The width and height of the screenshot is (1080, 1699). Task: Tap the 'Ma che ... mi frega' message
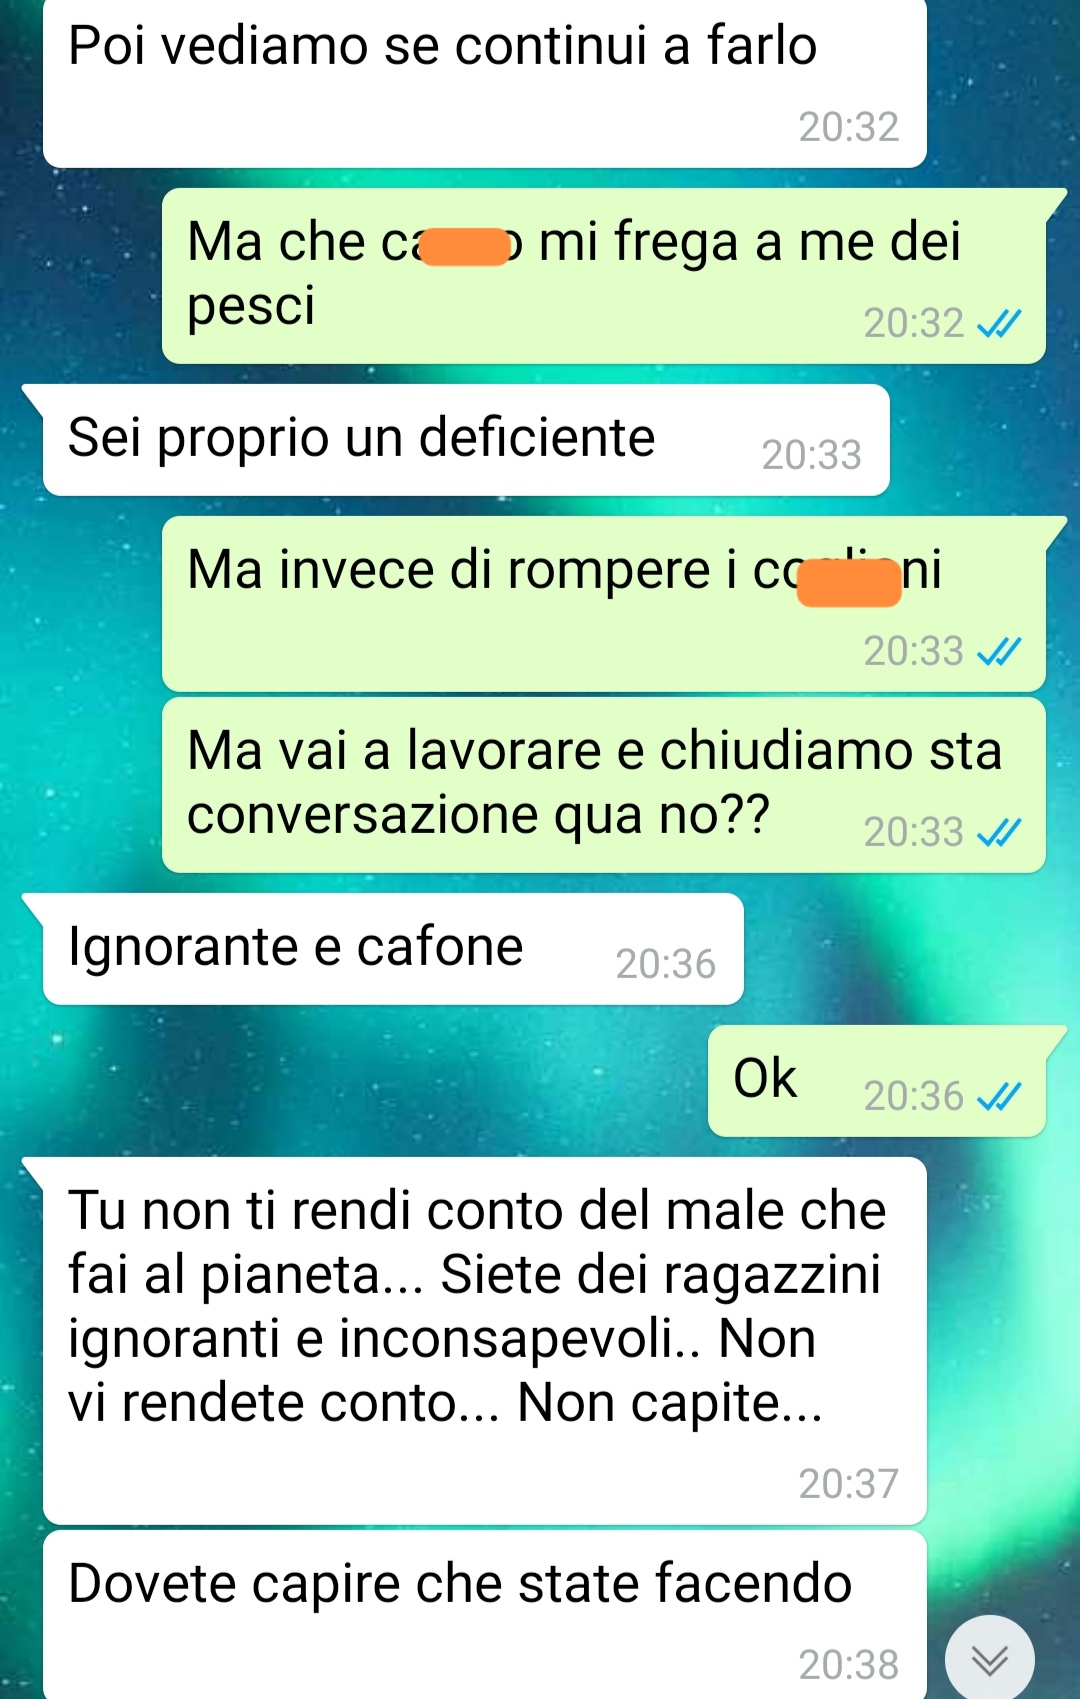[x=604, y=276]
